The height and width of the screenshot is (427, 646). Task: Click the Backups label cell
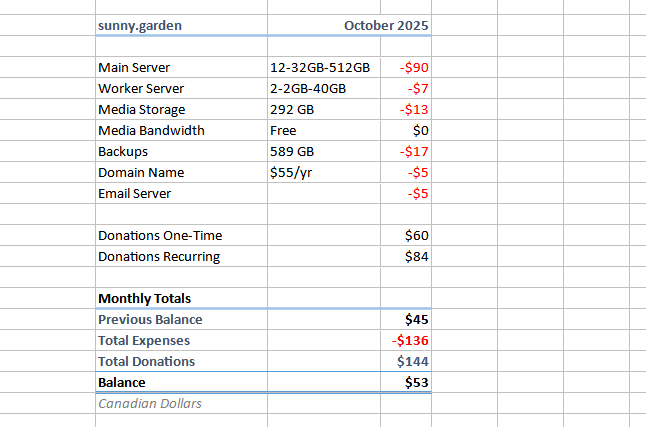pyautogui.click(x=181, y=152)
